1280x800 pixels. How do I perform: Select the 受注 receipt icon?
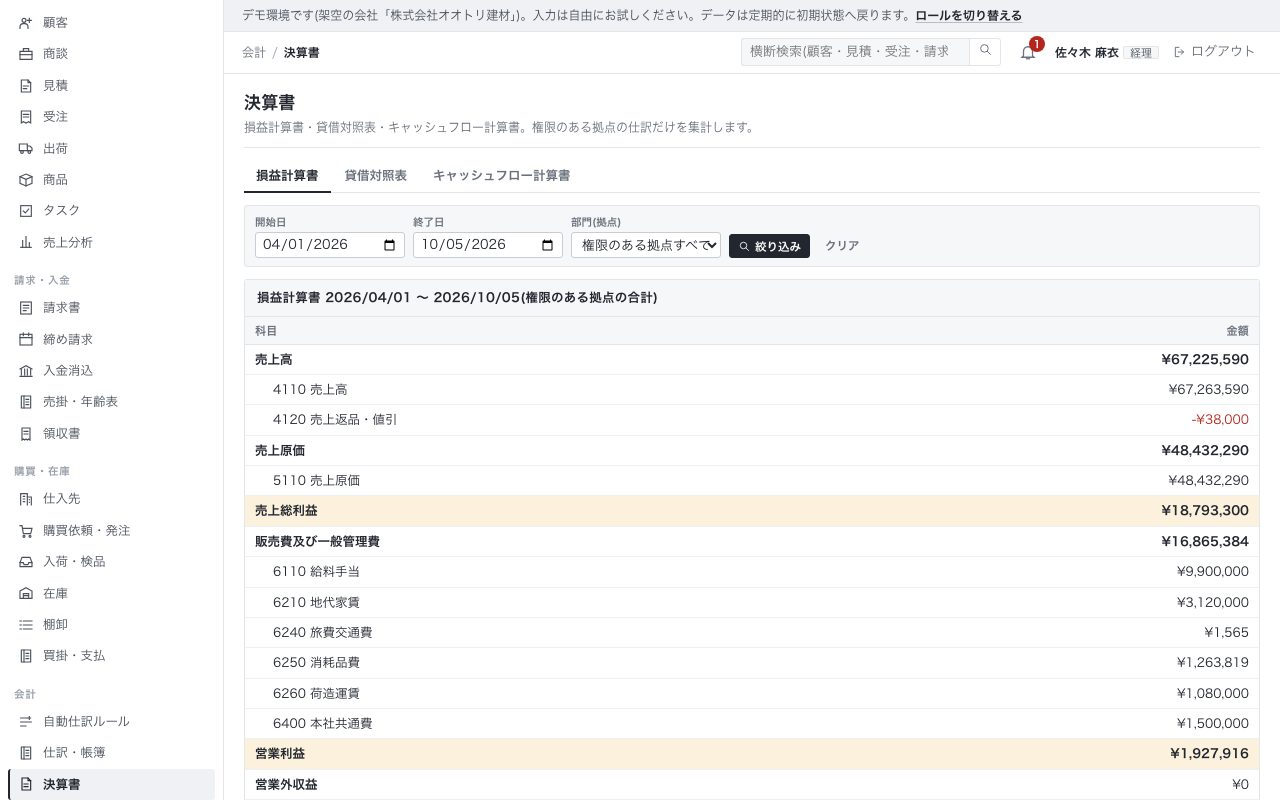pyautogui.click(x=26, y=117)
